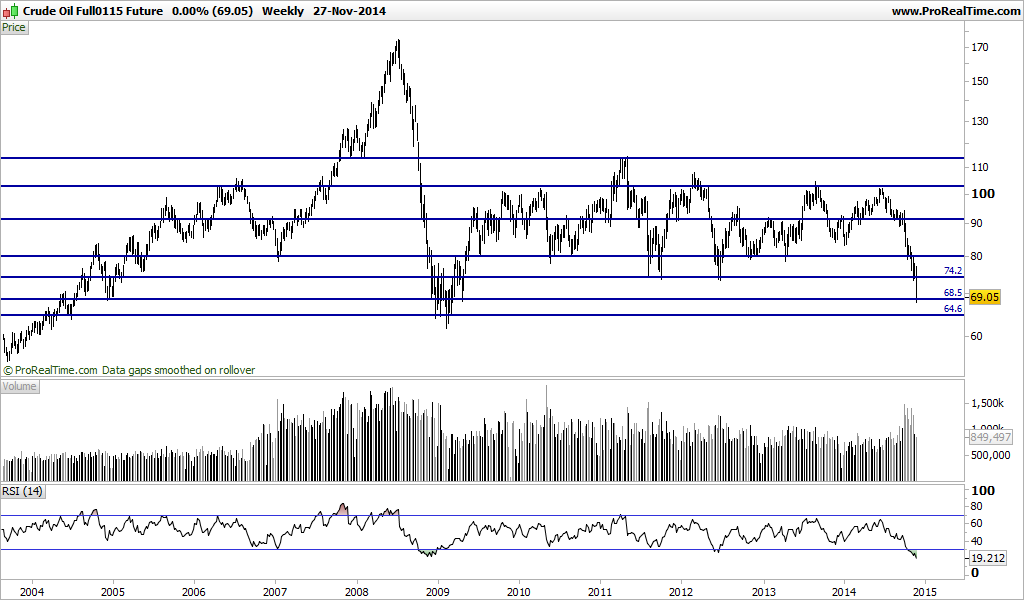Image resolution: width=1024 pixels, height=600 pixels.
Task: Click the candlestick icon beside chart title
Action: 10,10
